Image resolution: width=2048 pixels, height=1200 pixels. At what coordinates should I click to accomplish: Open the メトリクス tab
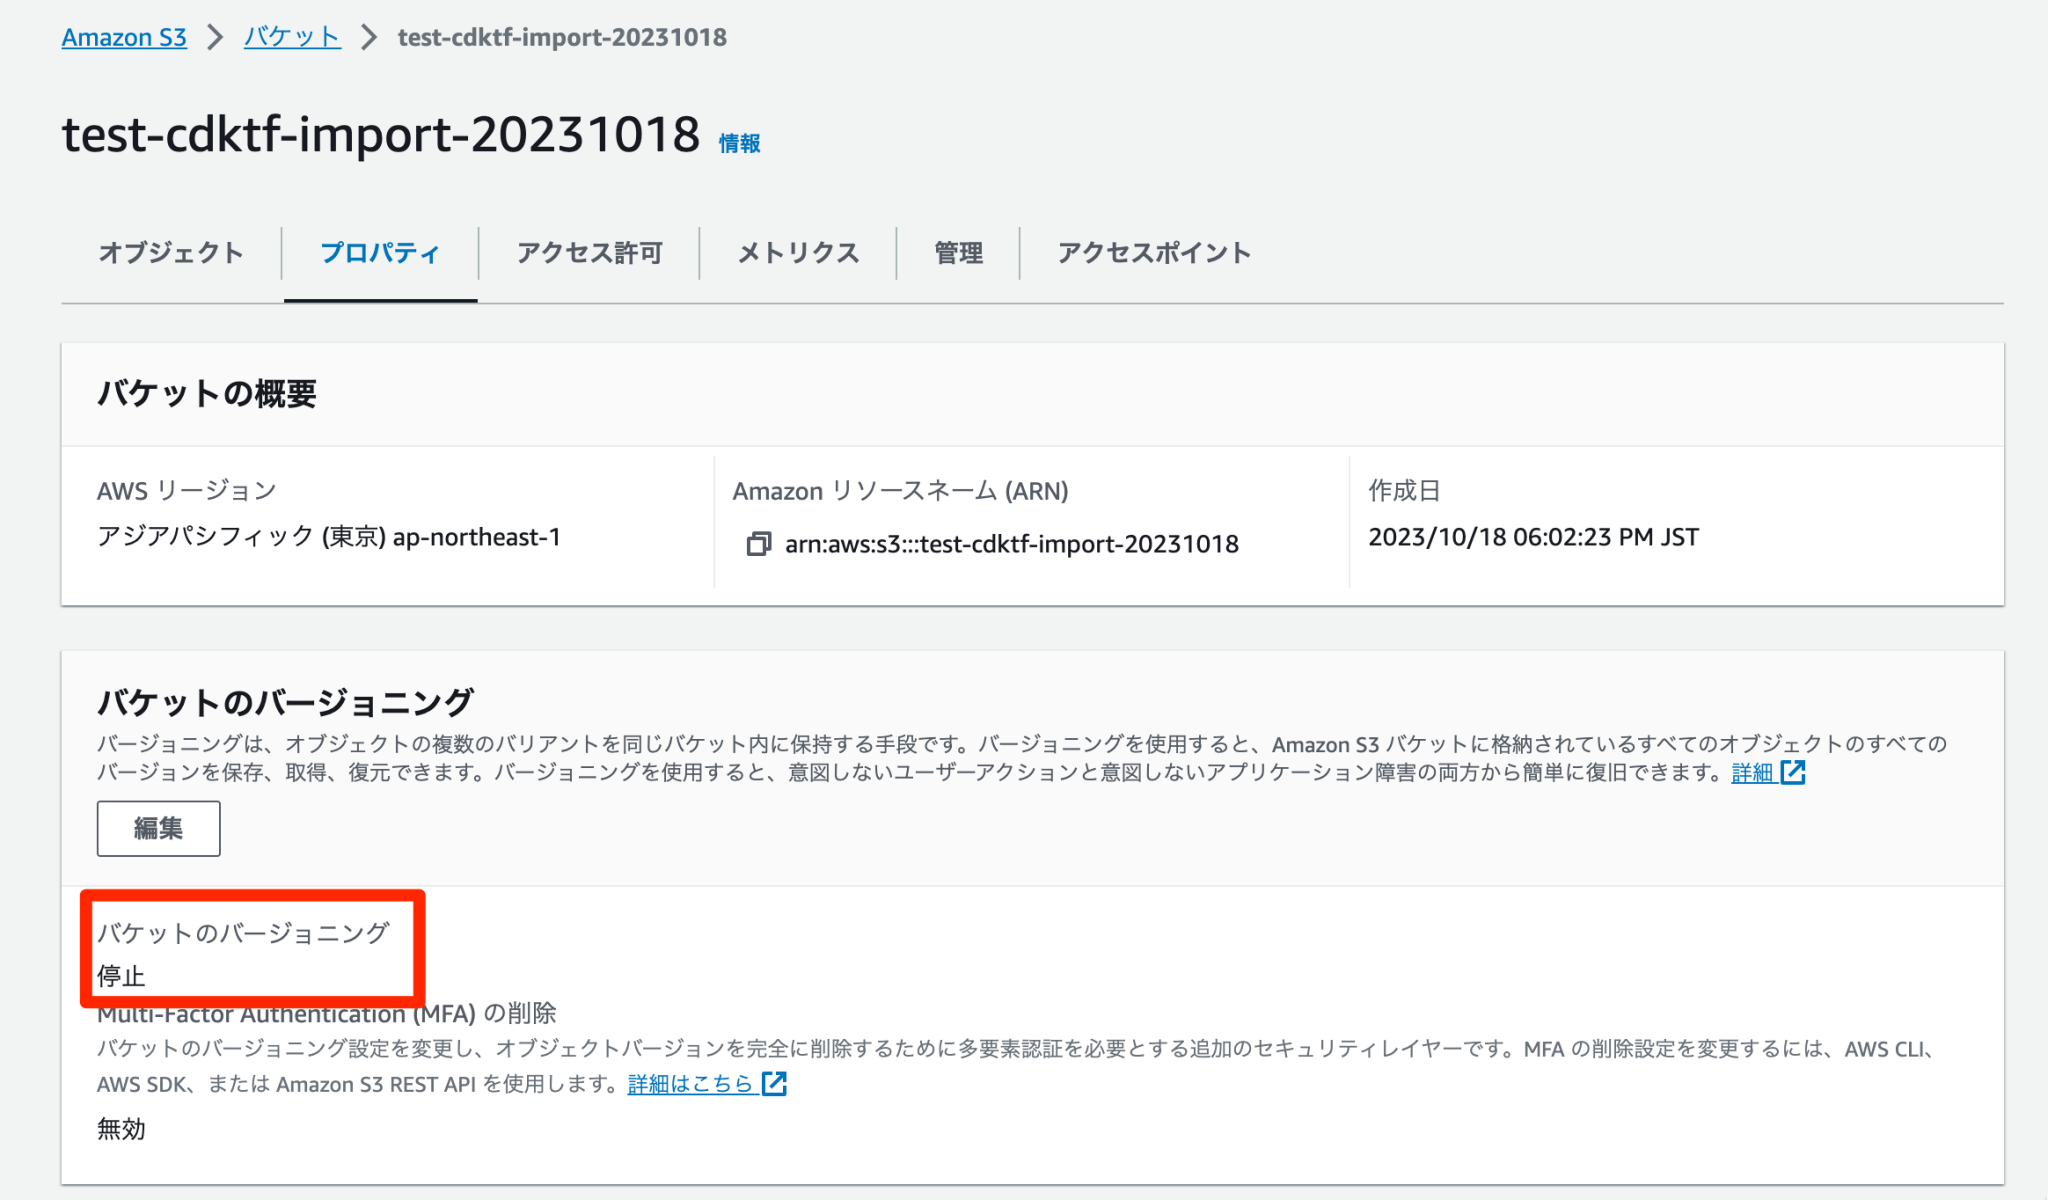pyautogui.click(x=797, y=253)
